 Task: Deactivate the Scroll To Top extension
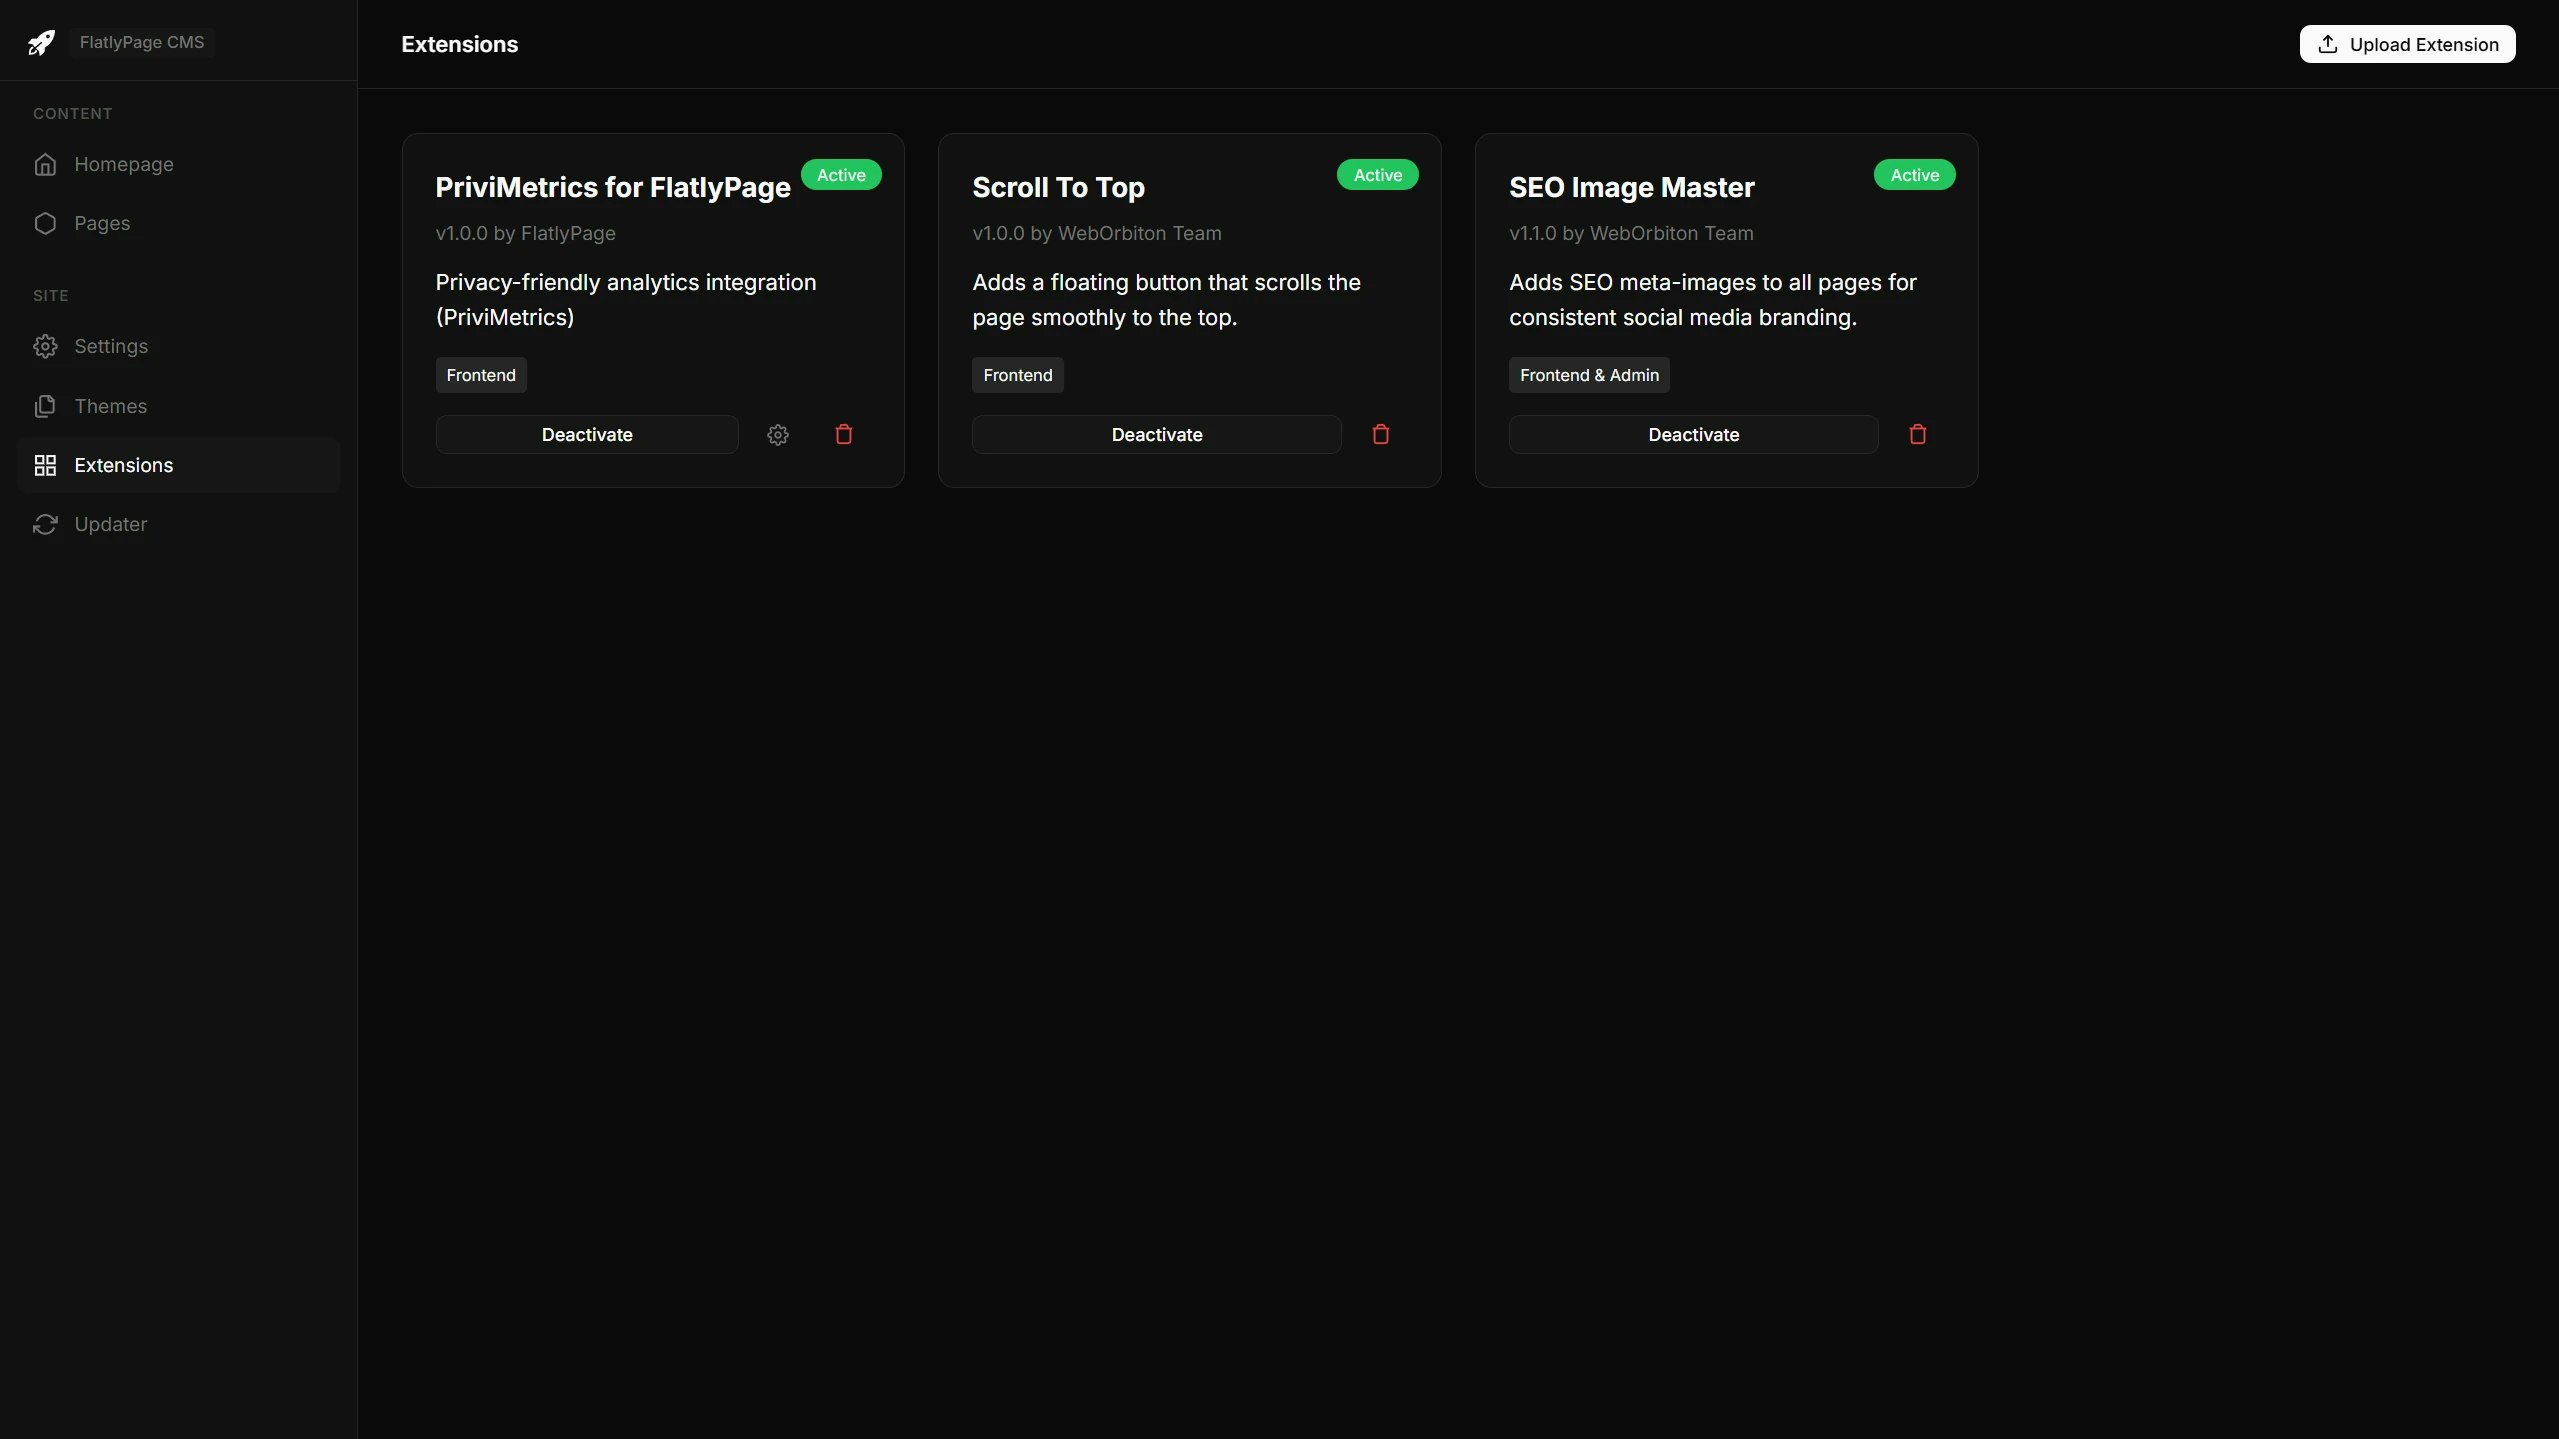point(1155,434)
